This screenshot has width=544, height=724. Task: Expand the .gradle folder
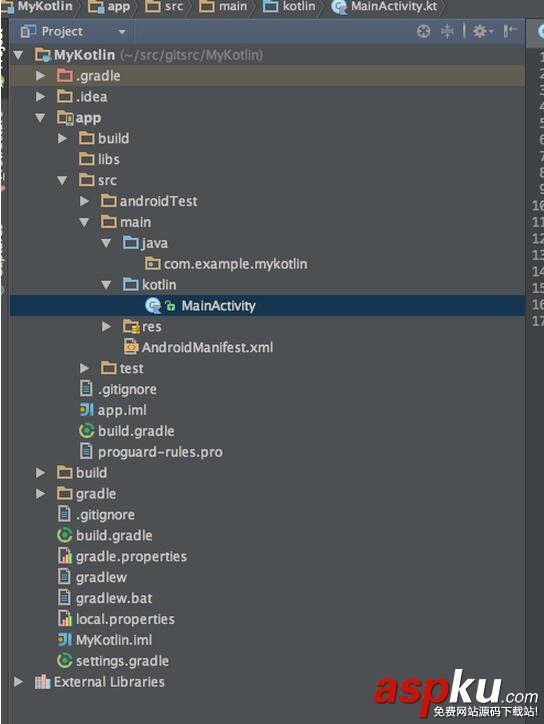pyautogui.click(x=41, y=76)
